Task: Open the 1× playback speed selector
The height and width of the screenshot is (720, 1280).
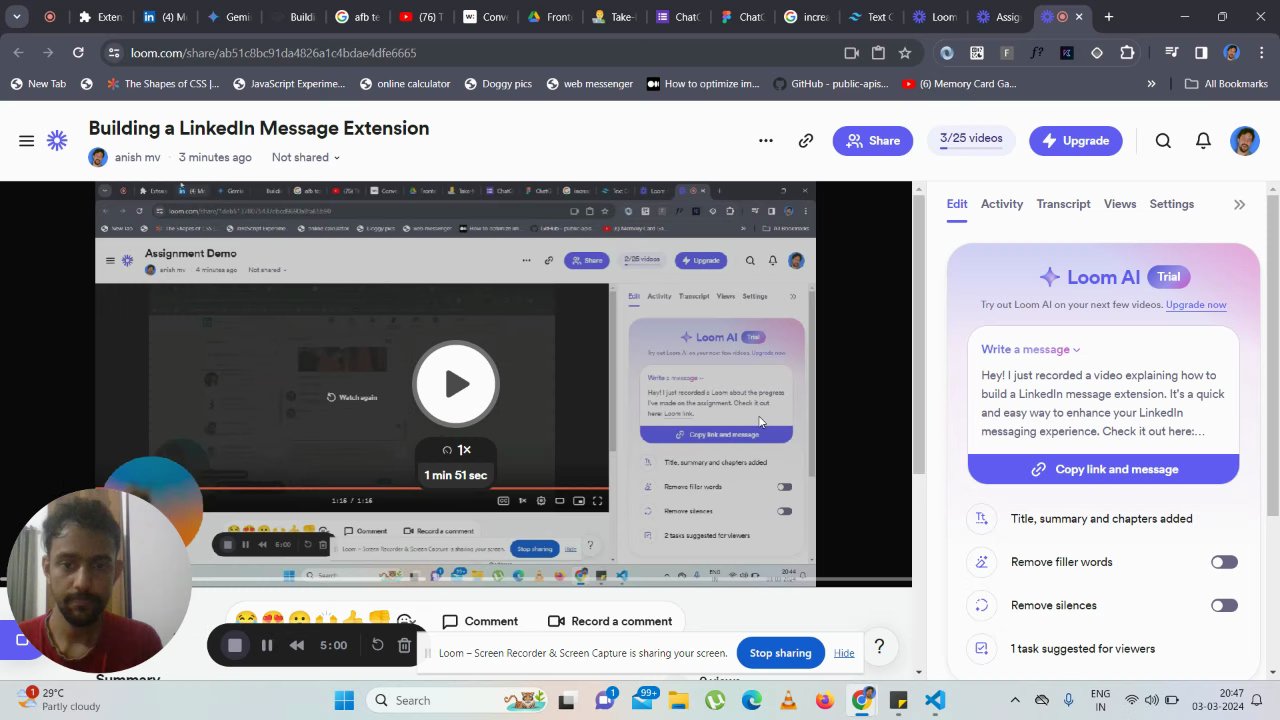Action: tap(457, 450)
